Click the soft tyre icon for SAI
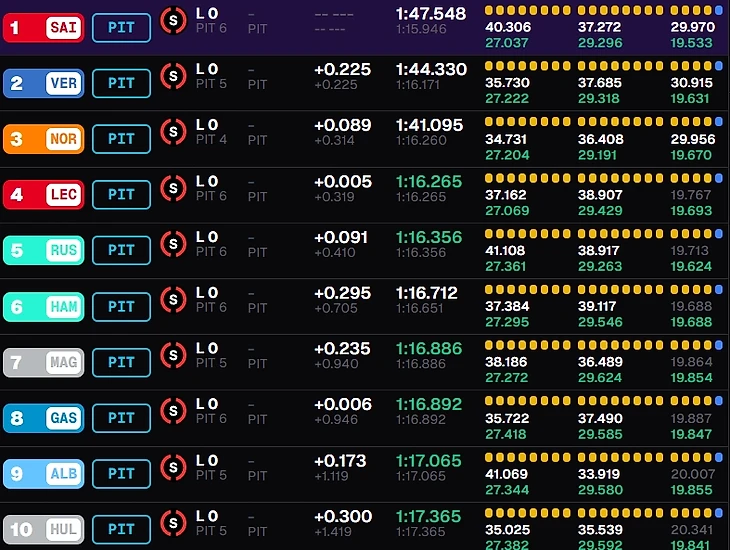The image size is (730, 550). point(173,20)
